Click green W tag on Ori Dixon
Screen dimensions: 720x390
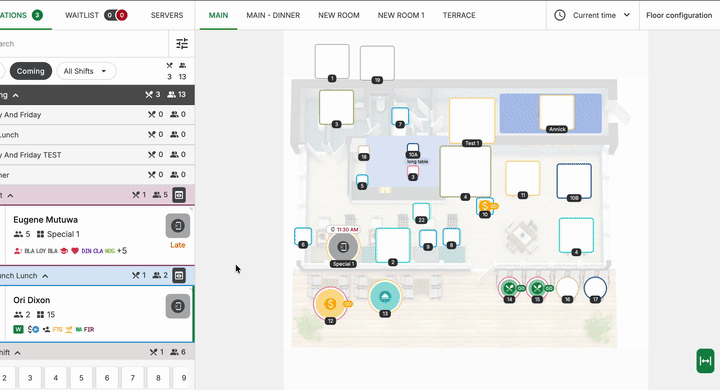pos(18,329)
